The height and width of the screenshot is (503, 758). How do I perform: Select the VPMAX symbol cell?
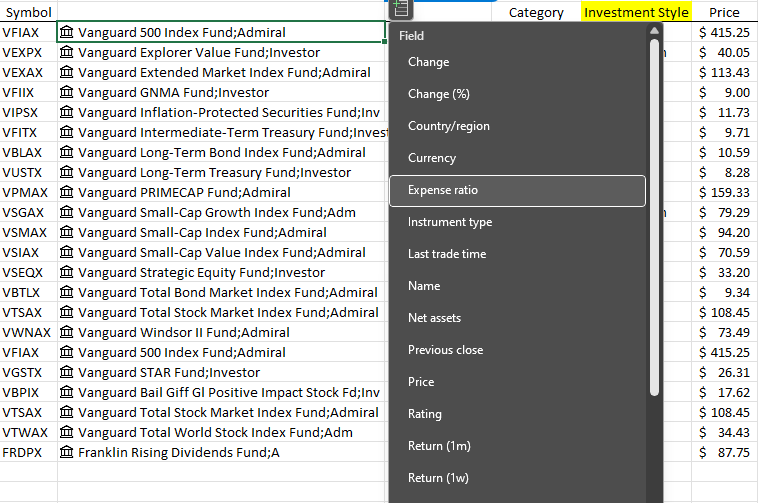tap(29, 192)
